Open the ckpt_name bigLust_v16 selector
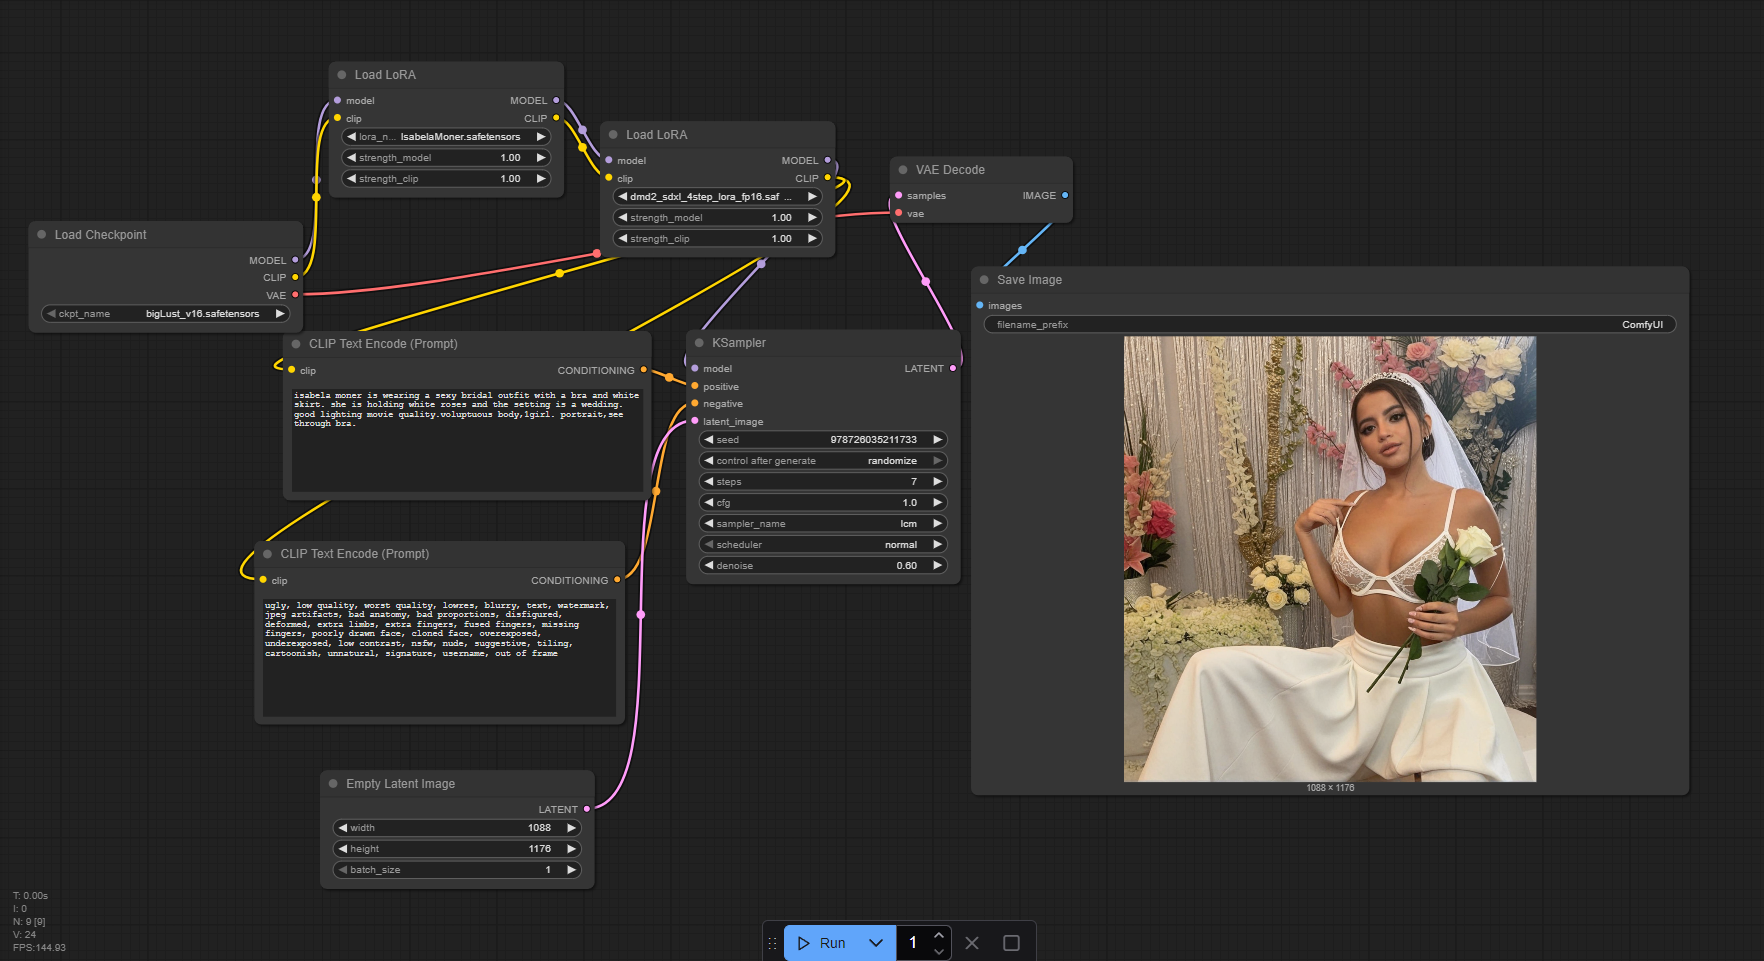 (x=165, y=314)
